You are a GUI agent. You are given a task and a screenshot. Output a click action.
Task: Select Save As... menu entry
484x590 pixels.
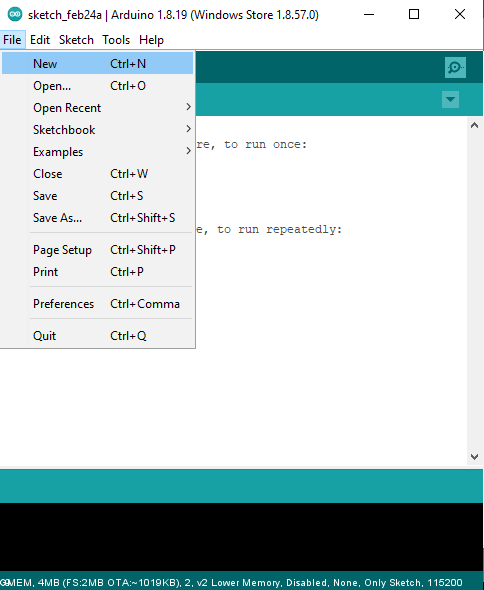[97, 218]
